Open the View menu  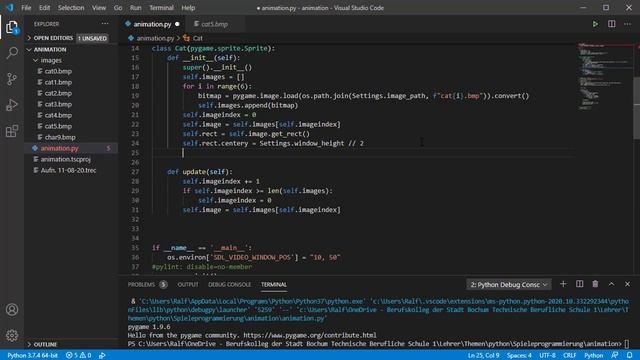pos(99,7)
